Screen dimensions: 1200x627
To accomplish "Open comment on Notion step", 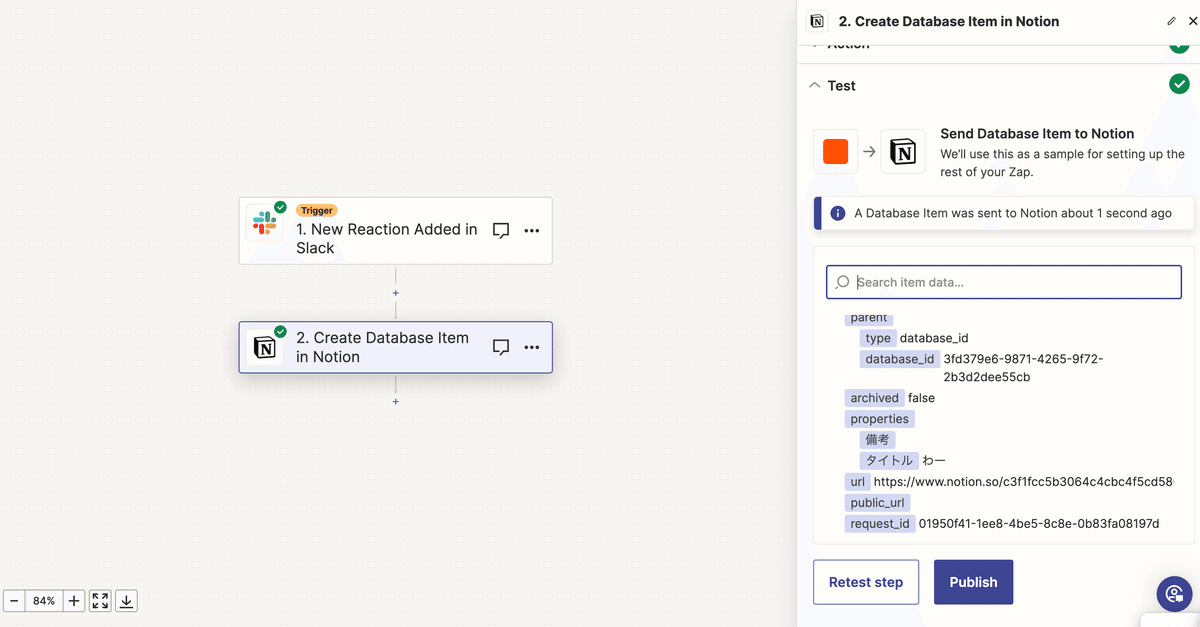I will pyautogui.click(x=501, y=347).
